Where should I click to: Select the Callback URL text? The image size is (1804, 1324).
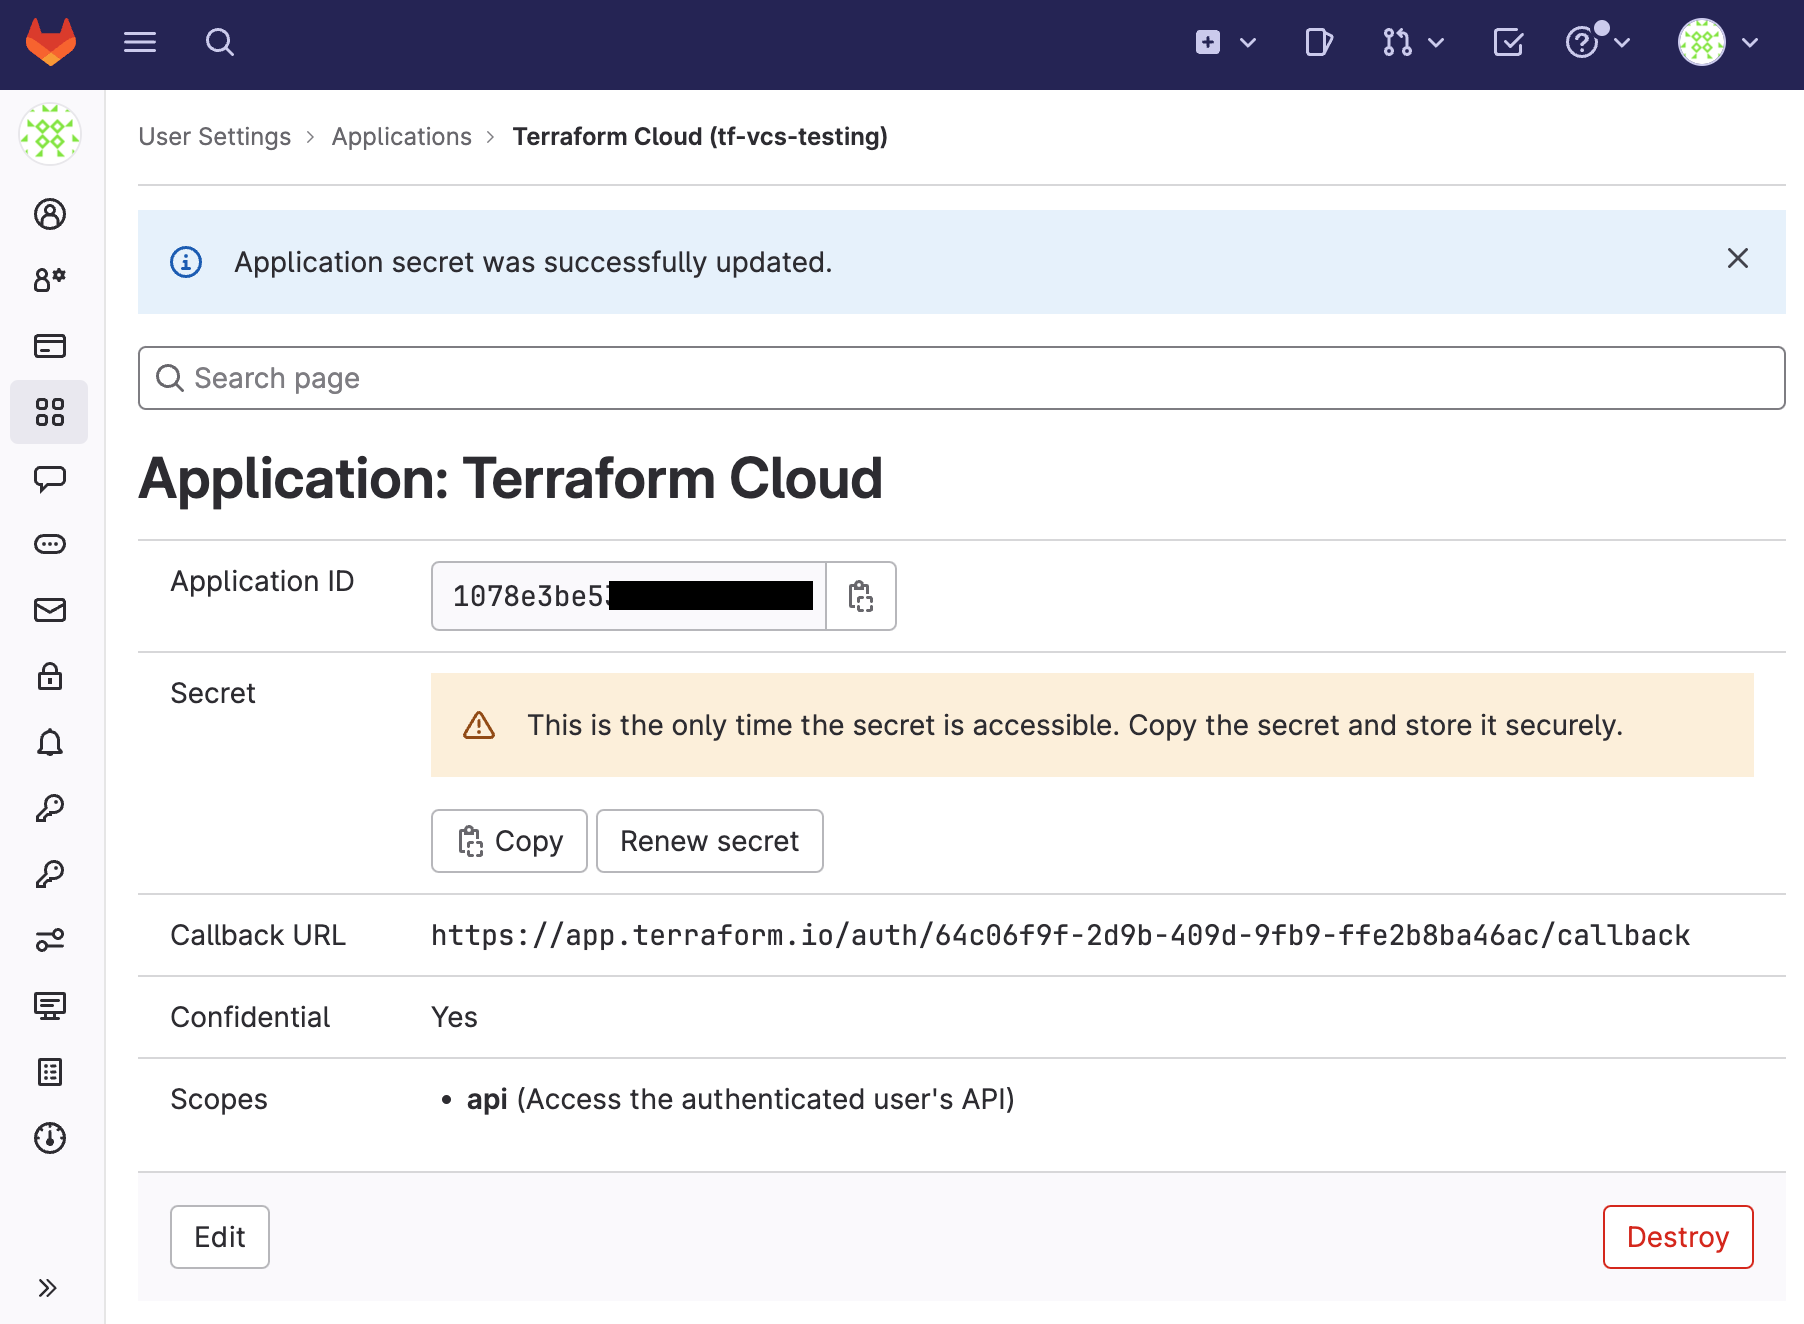coord(1060,935)
